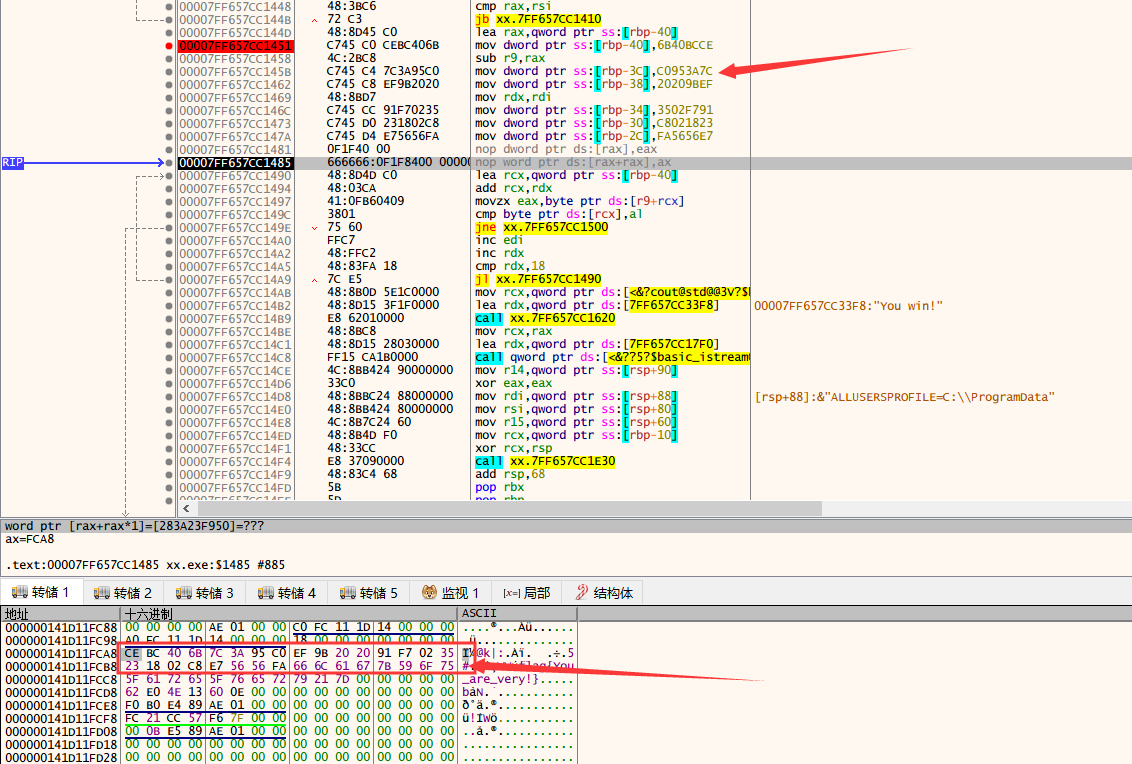Image resolution: width=1132 pixels, height=764 pixels.
Task: Click the jump-down arrow on the 75 60 row
Action: click(x=315, y=228)
